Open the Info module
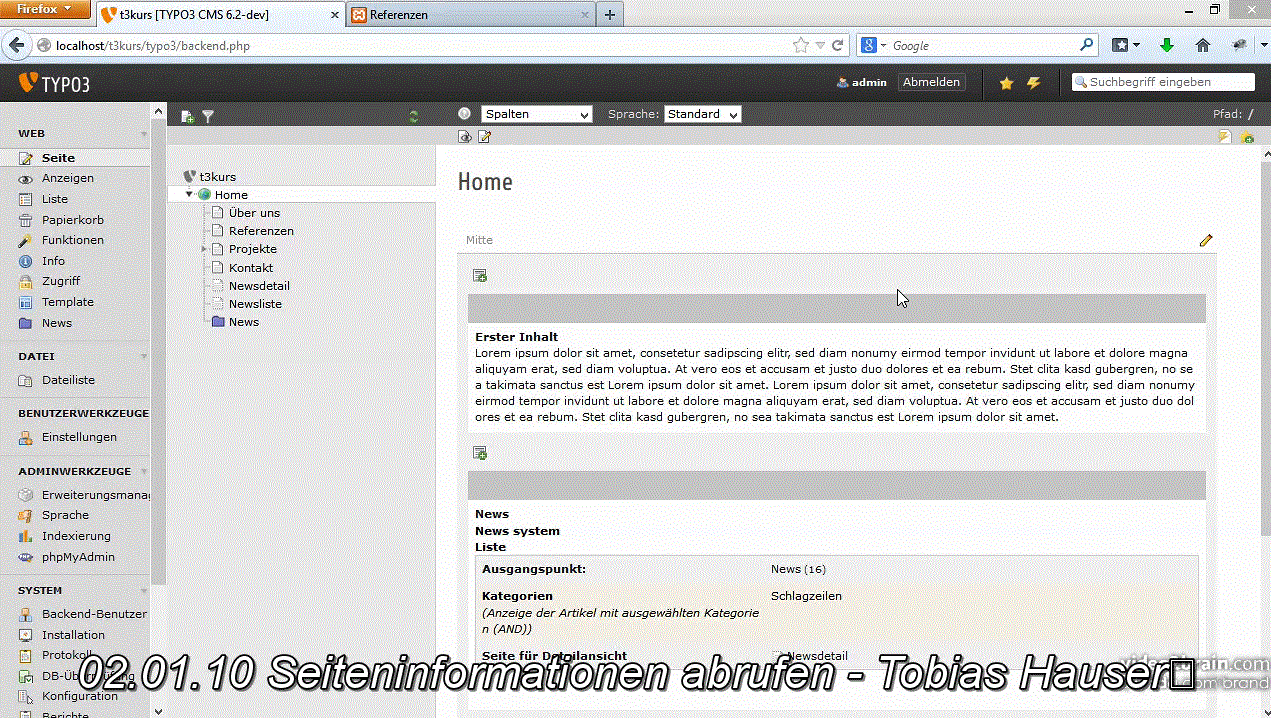The image size is (1271, 718). pyautogui.click(x=53, y=261)
